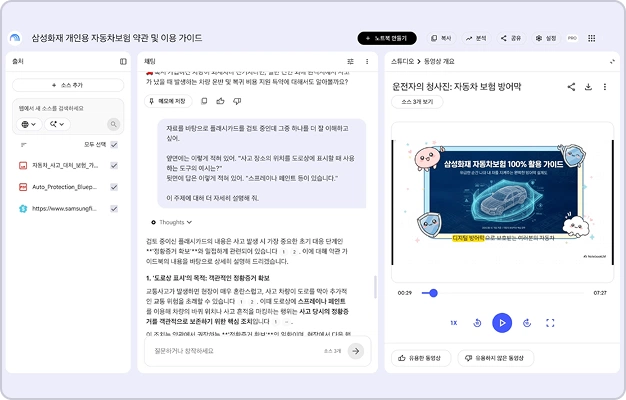626x400 pixels.
Task: Click the 스튜디오 breadcrumb
Action: point(402,61)
